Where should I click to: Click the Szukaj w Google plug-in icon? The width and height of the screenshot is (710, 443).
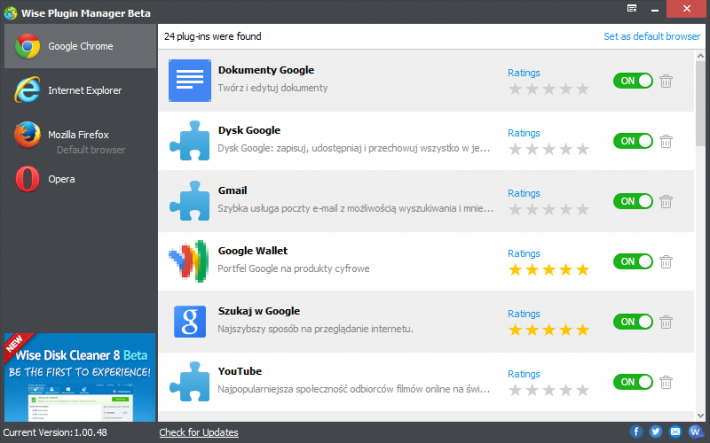(190, 321)
